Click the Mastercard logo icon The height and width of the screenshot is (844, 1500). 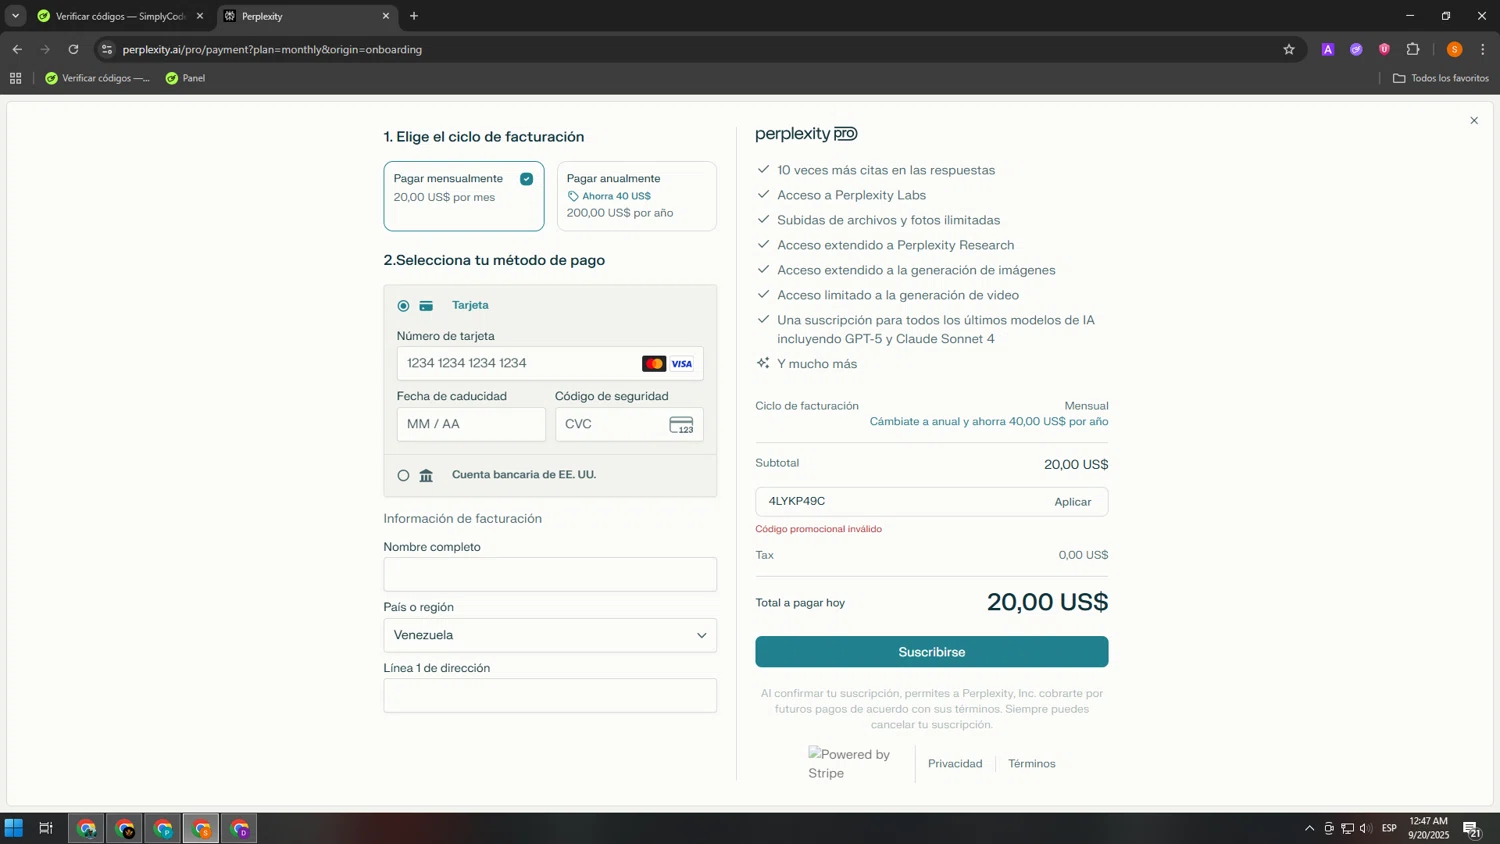click(654, 364)
